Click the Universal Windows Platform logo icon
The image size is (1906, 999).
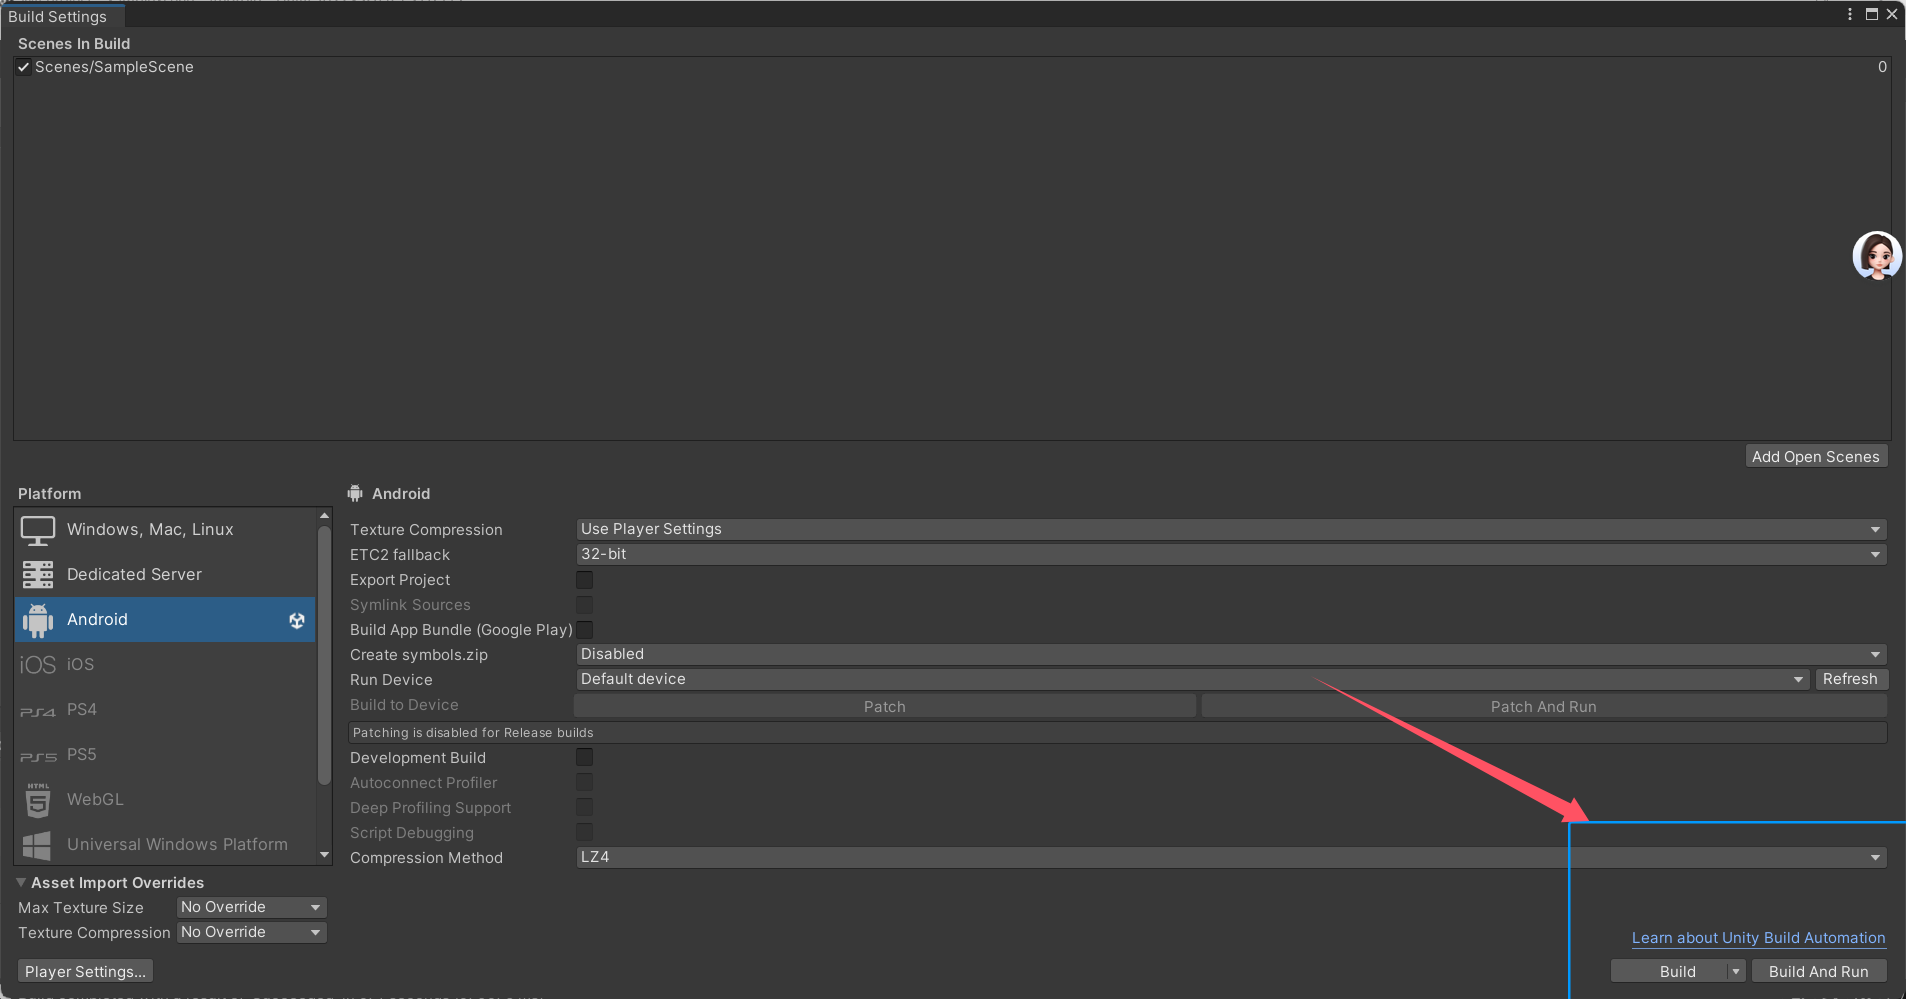click(37, 846)
